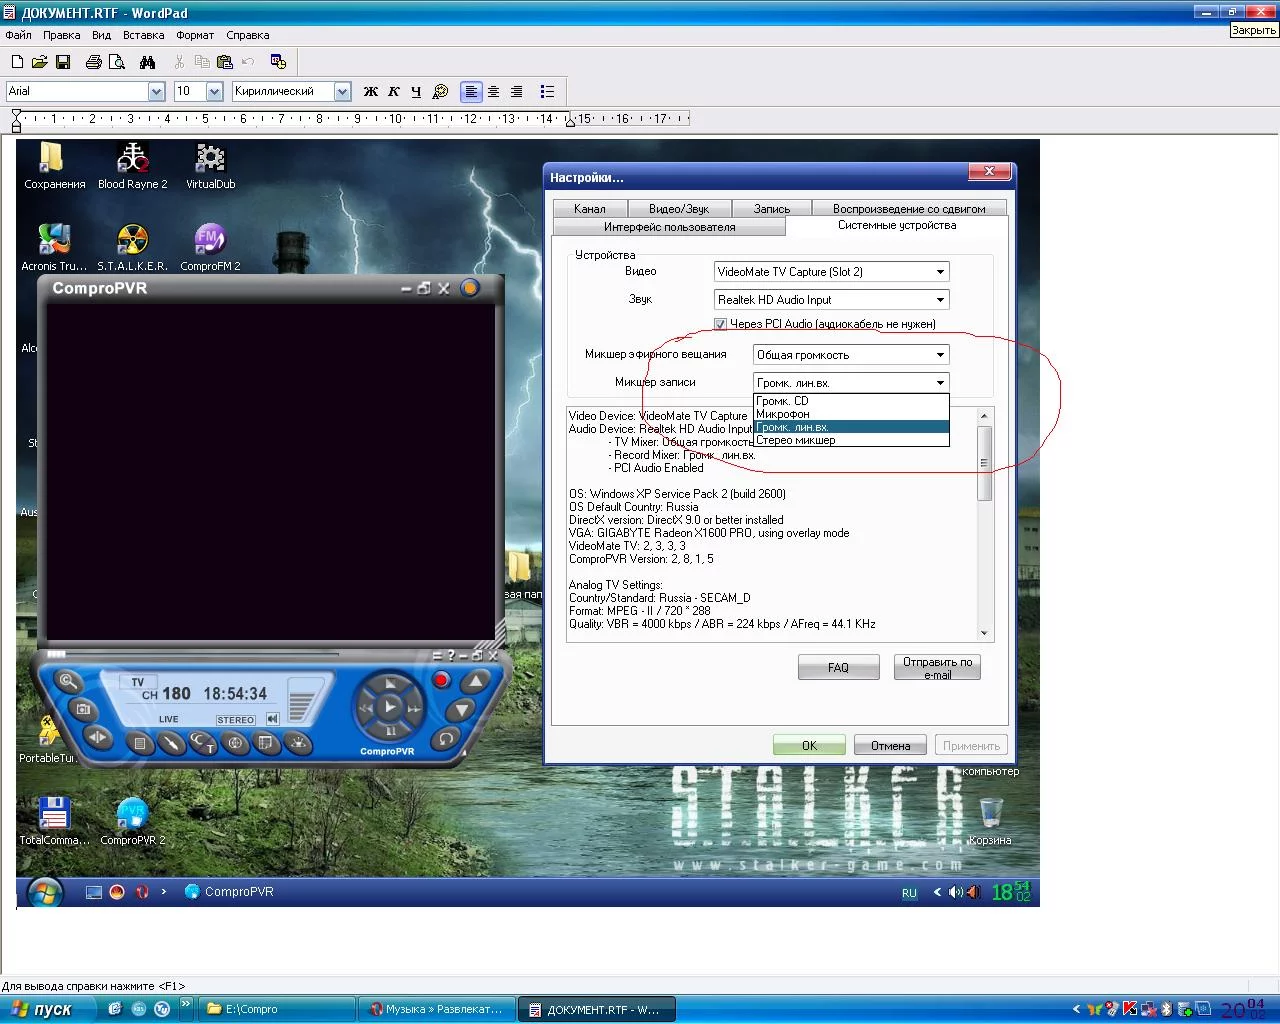Save the document with the floppy disk icon
This screenshot has width=1280, height=1024.
(63, 62)
